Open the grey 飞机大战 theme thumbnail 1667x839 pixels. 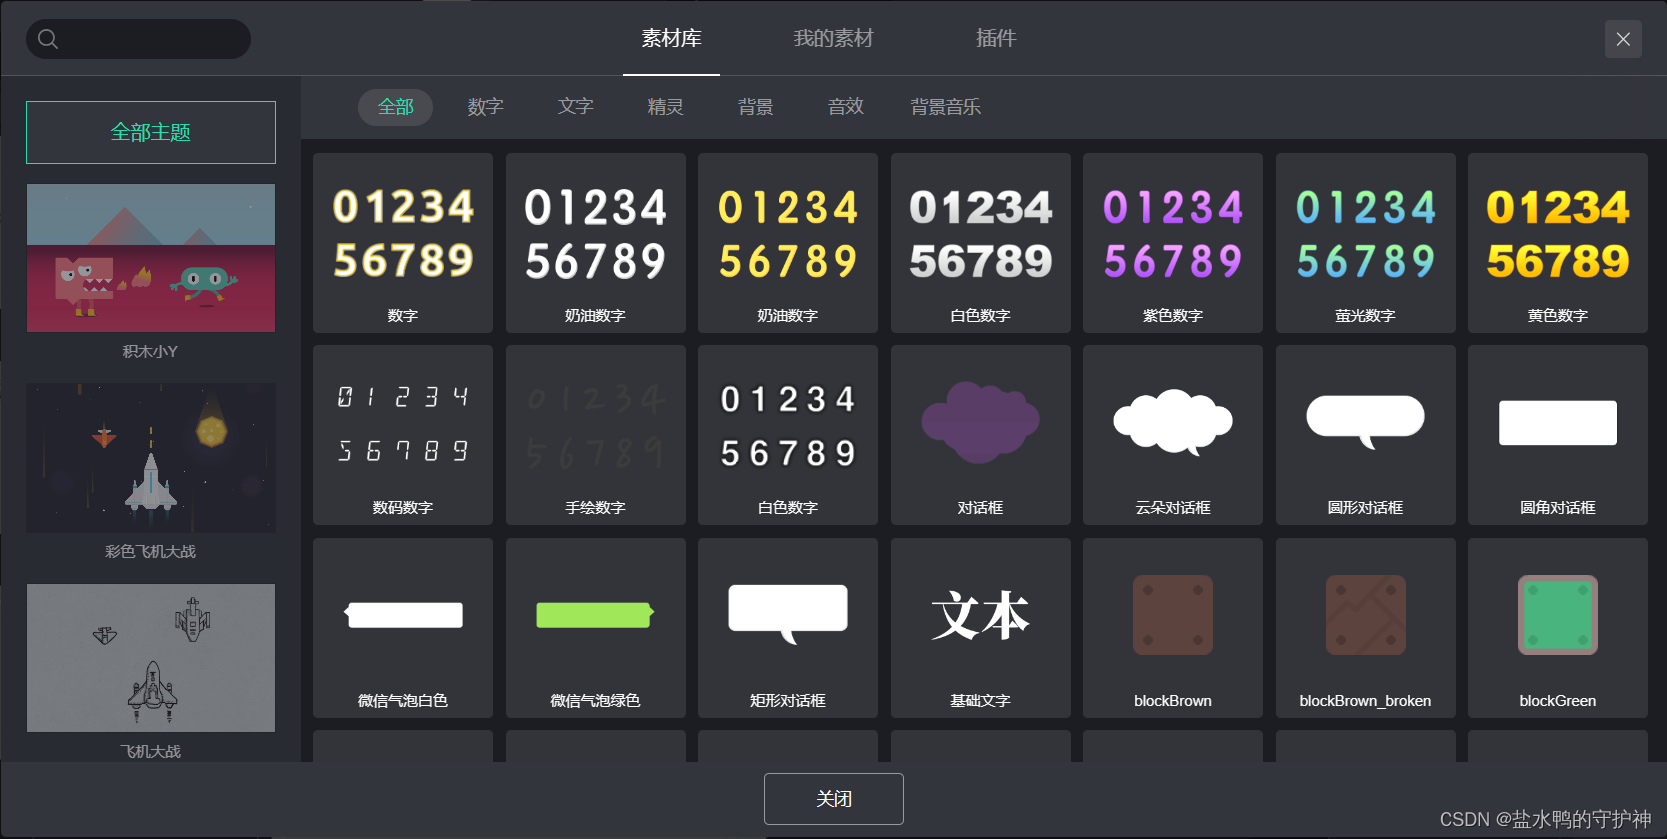click(x=151, y=658)
